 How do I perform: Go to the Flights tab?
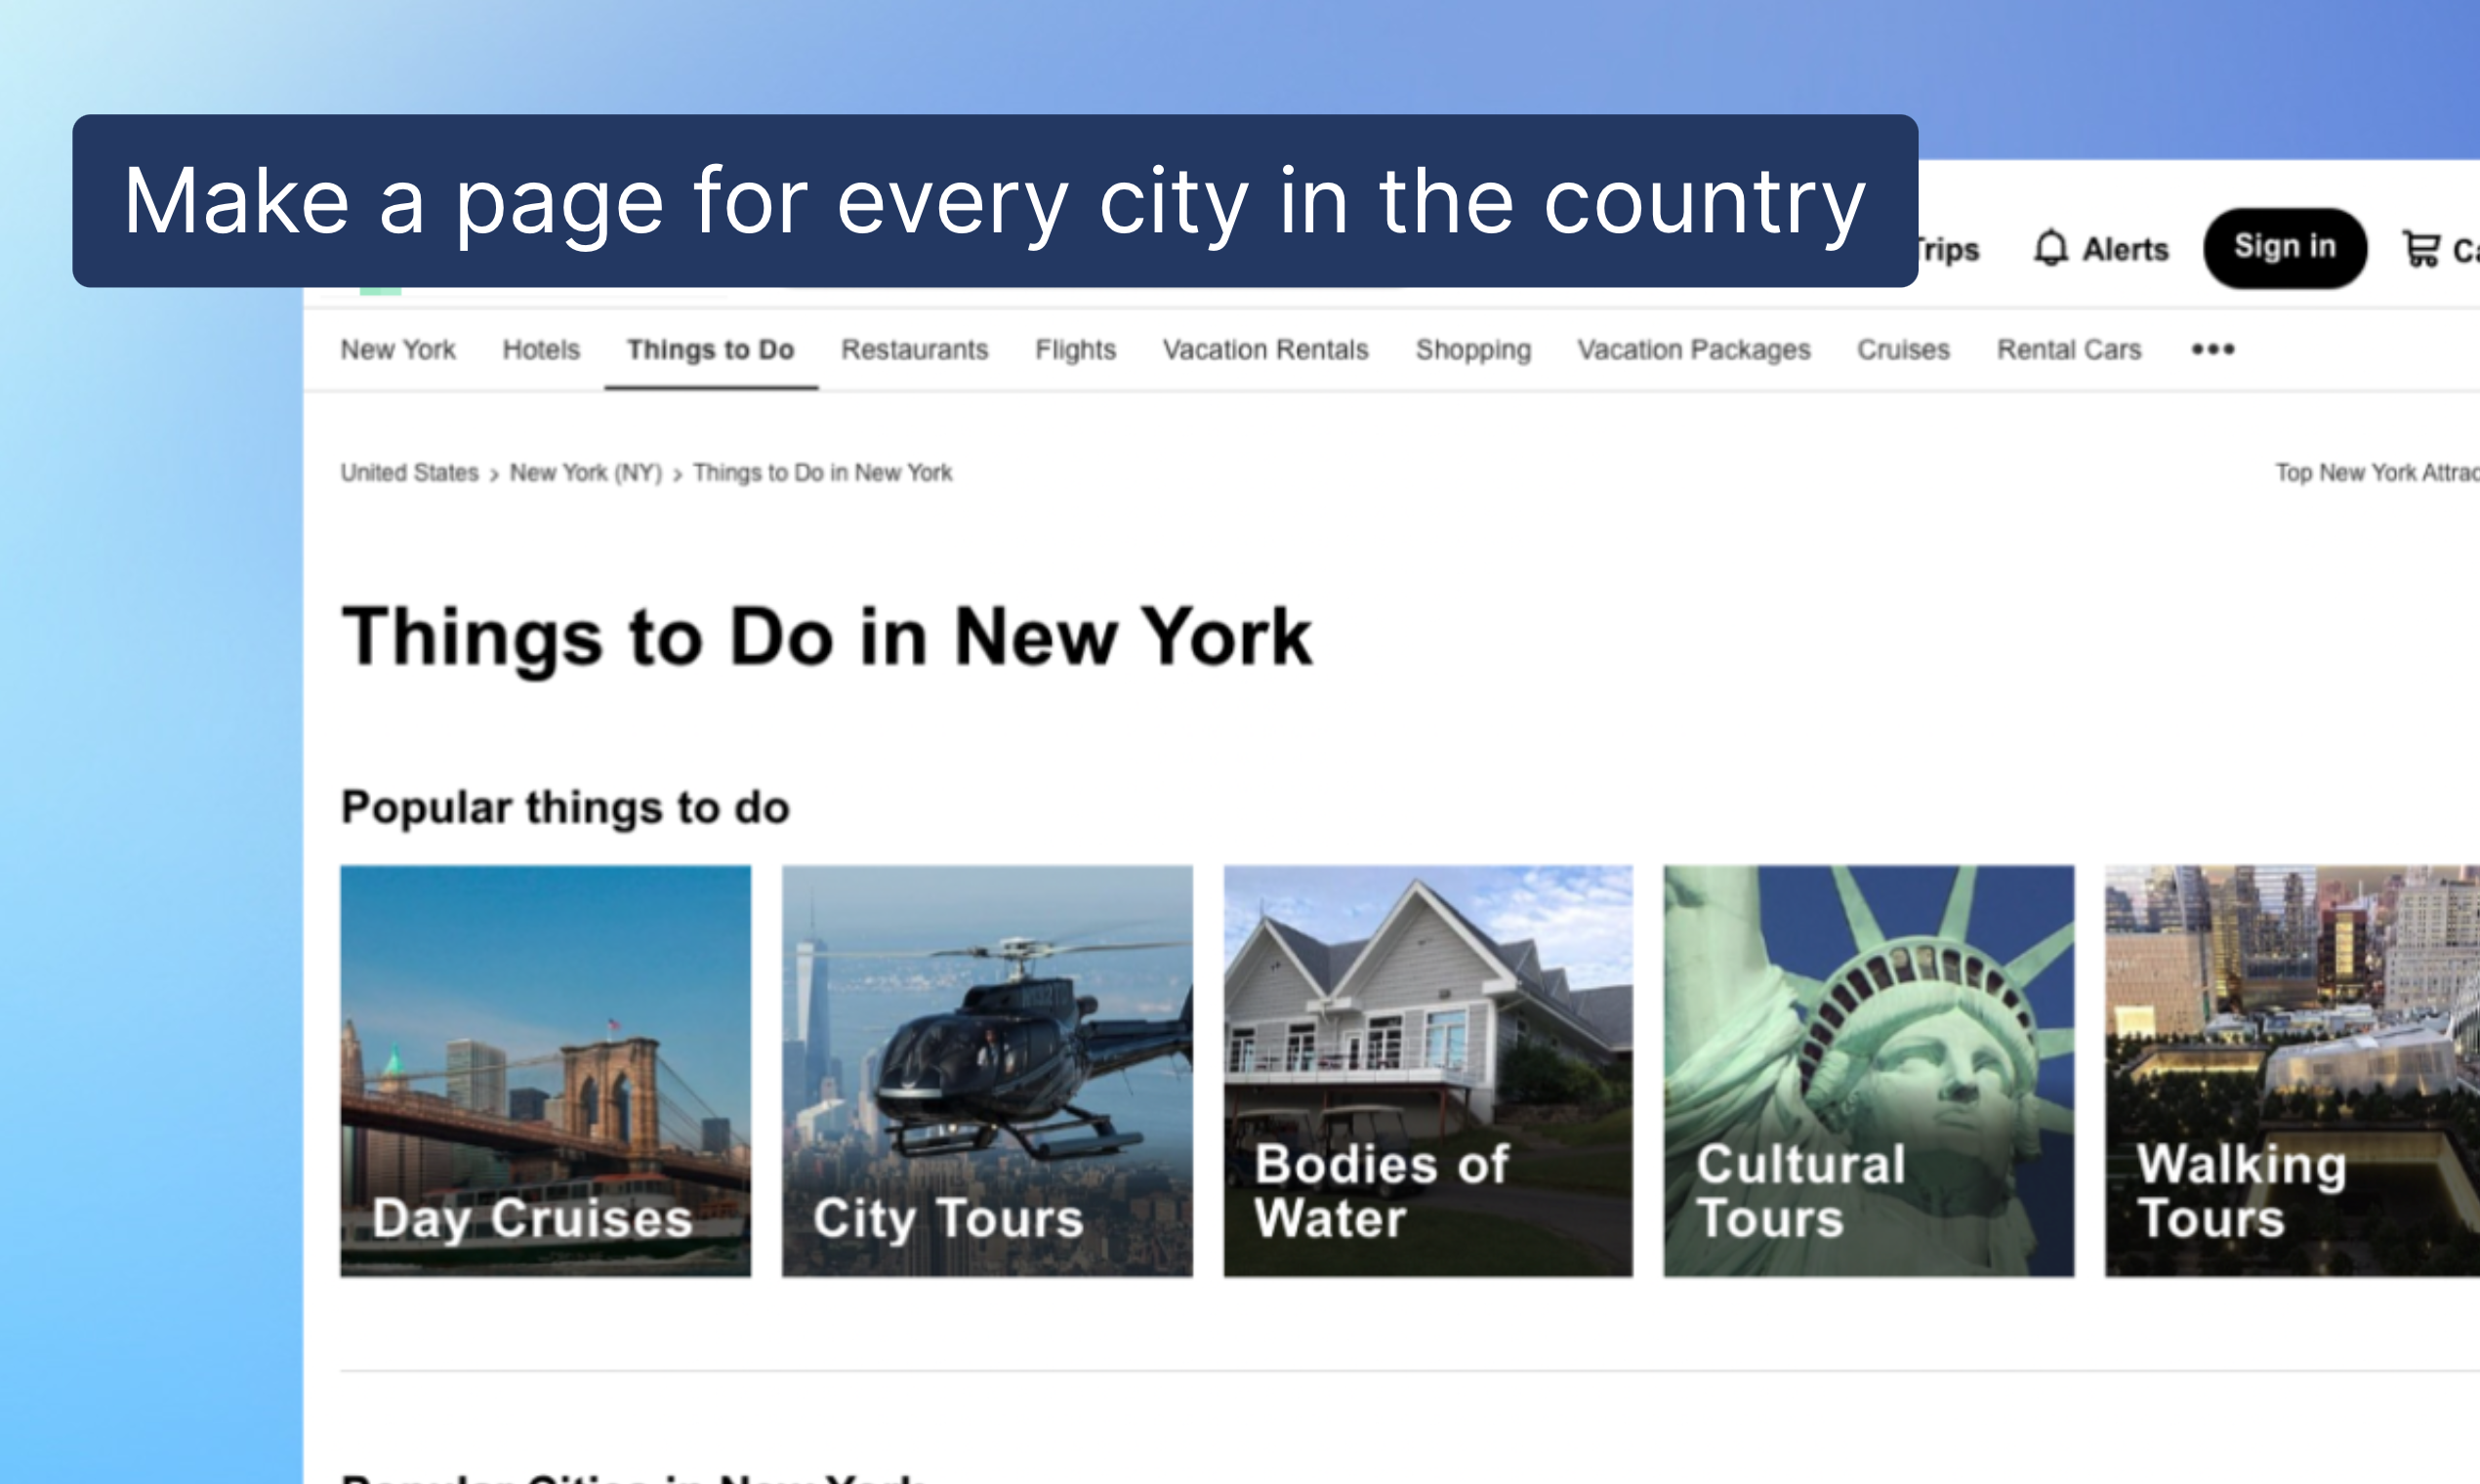pyautogui.click(x=1075, y=349)
